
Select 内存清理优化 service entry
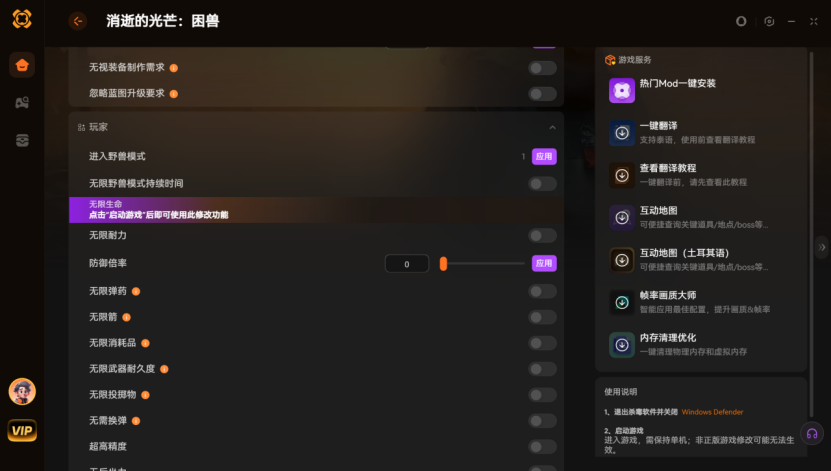(x=701, y=345)
